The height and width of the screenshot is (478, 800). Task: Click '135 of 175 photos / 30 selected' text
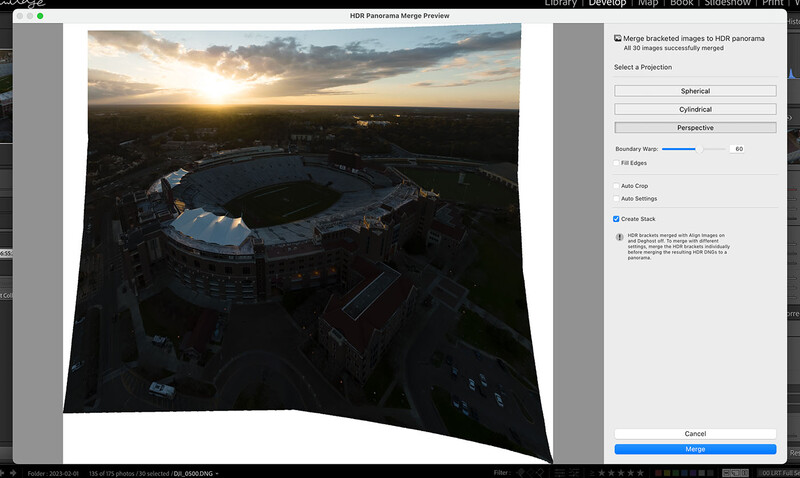click(x=129, y=473)
